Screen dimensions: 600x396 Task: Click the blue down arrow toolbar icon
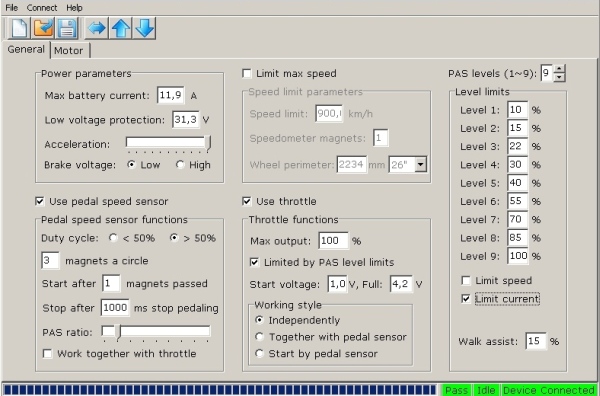click(x=144, y=28)
